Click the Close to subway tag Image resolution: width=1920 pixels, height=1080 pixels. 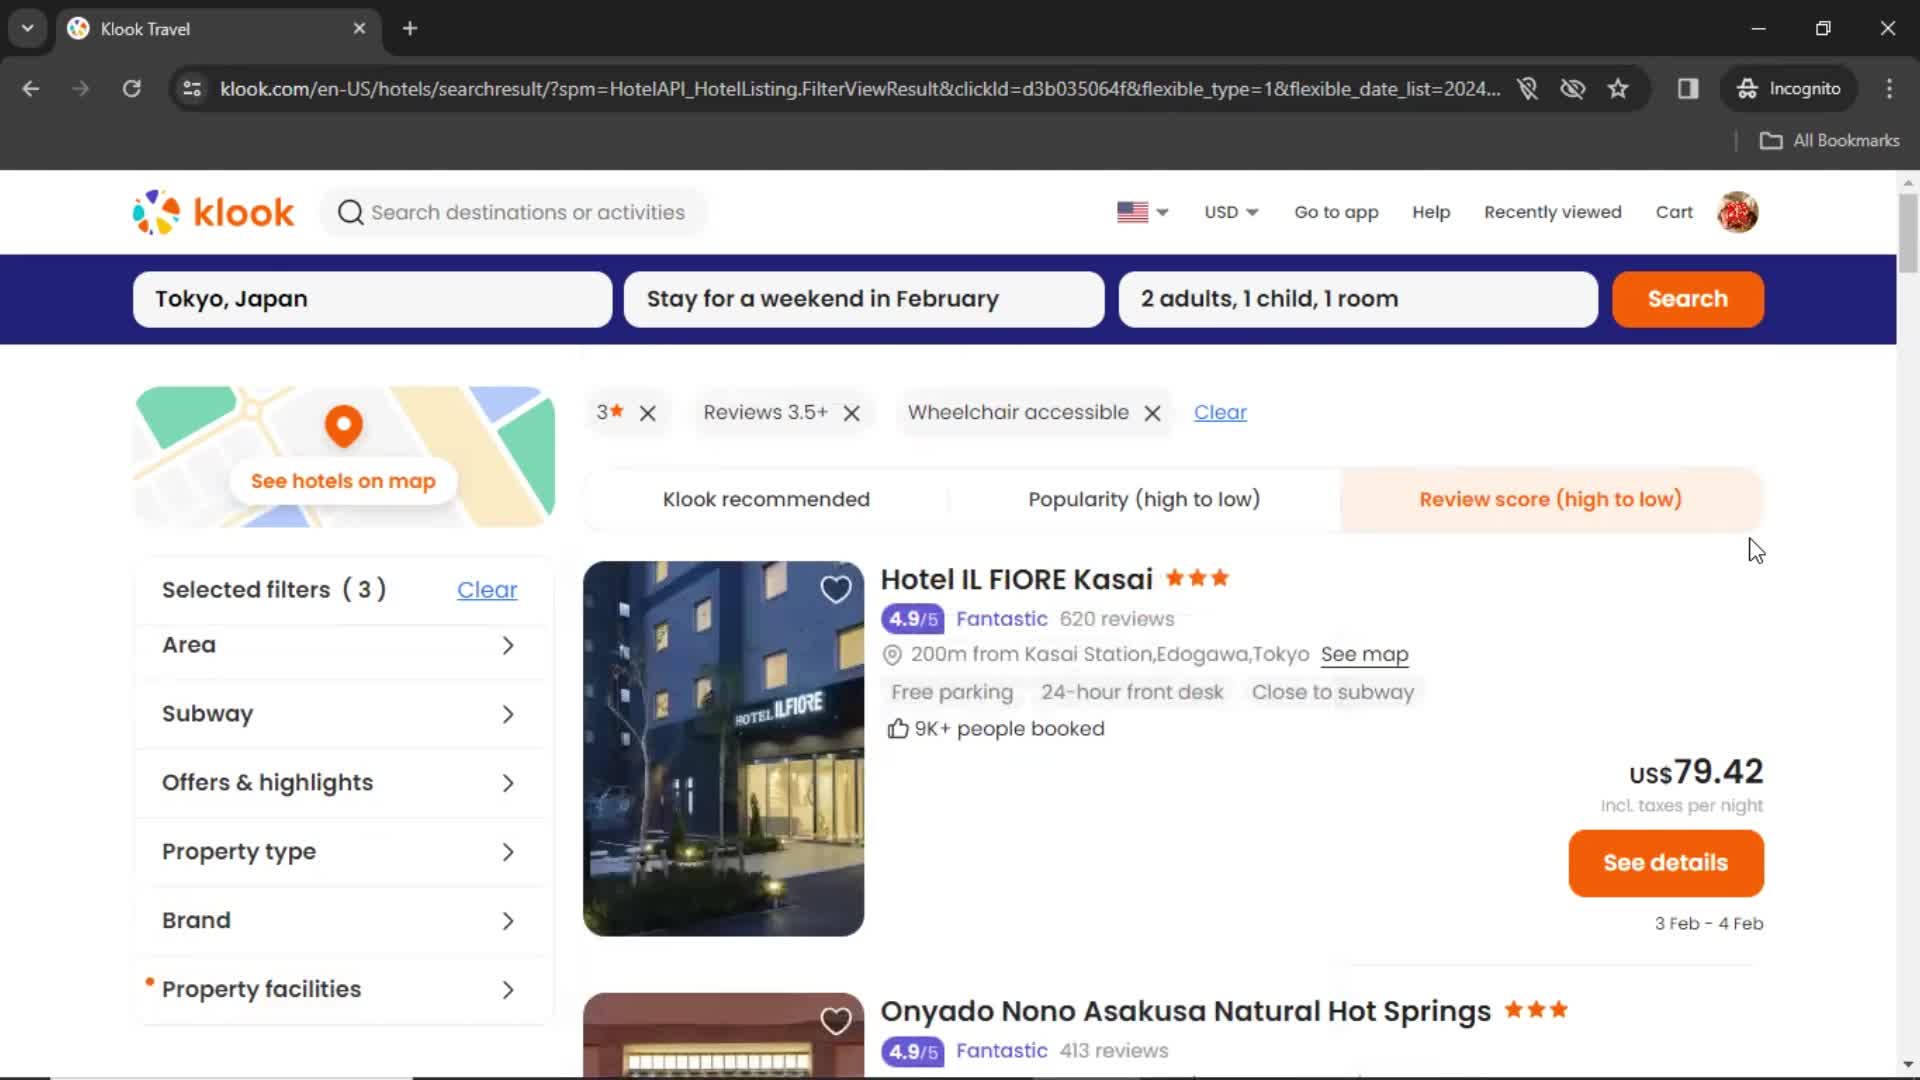click(x=1333, y=692)
